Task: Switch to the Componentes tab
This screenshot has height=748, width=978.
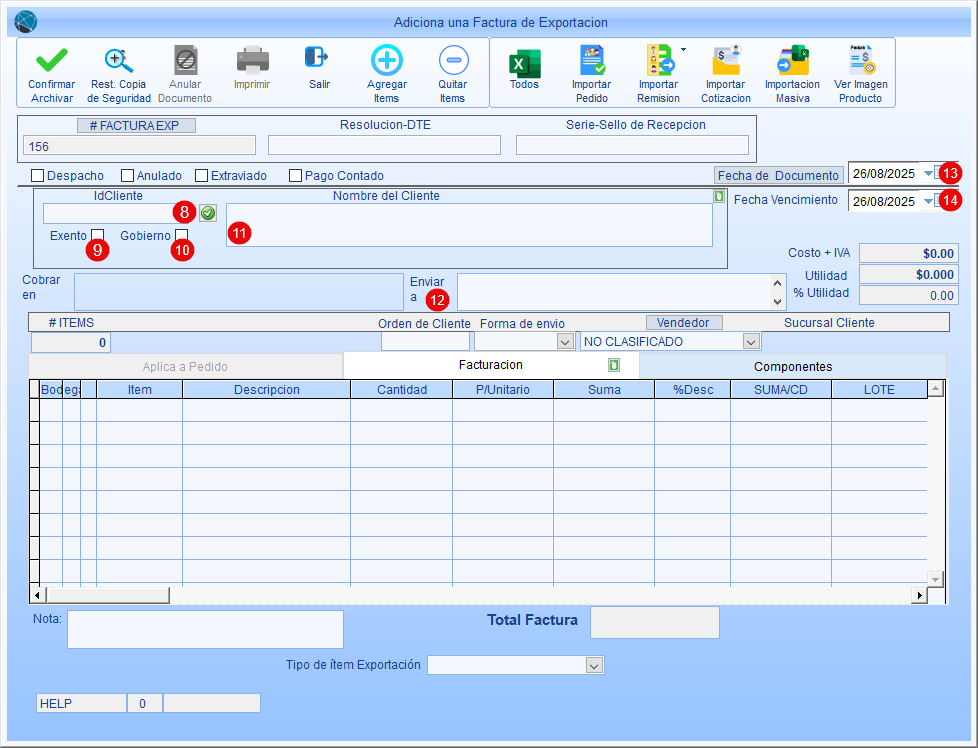Action: click(792, 366)
